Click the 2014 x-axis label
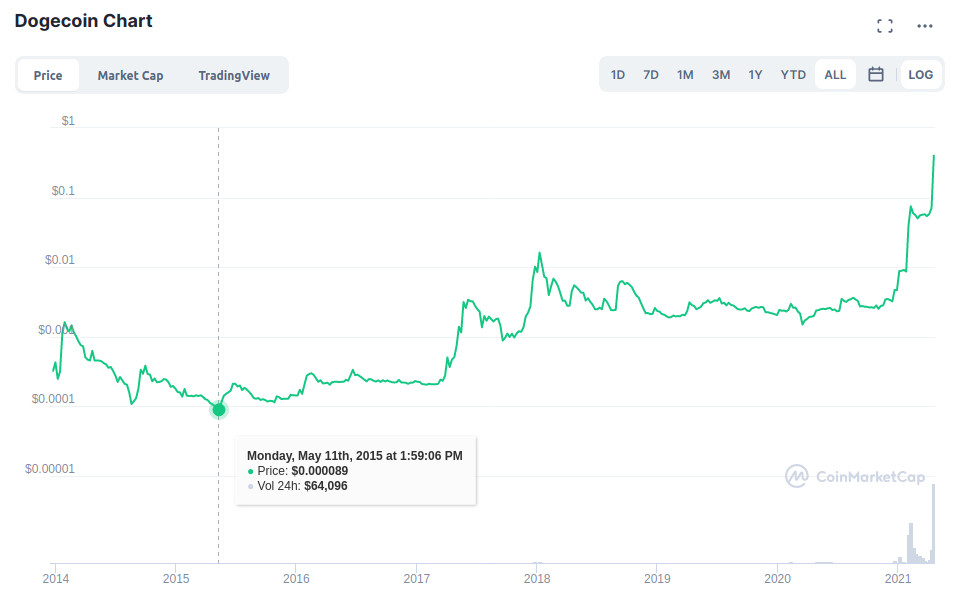This screenshot has width=963, height=598. [56, 578]
